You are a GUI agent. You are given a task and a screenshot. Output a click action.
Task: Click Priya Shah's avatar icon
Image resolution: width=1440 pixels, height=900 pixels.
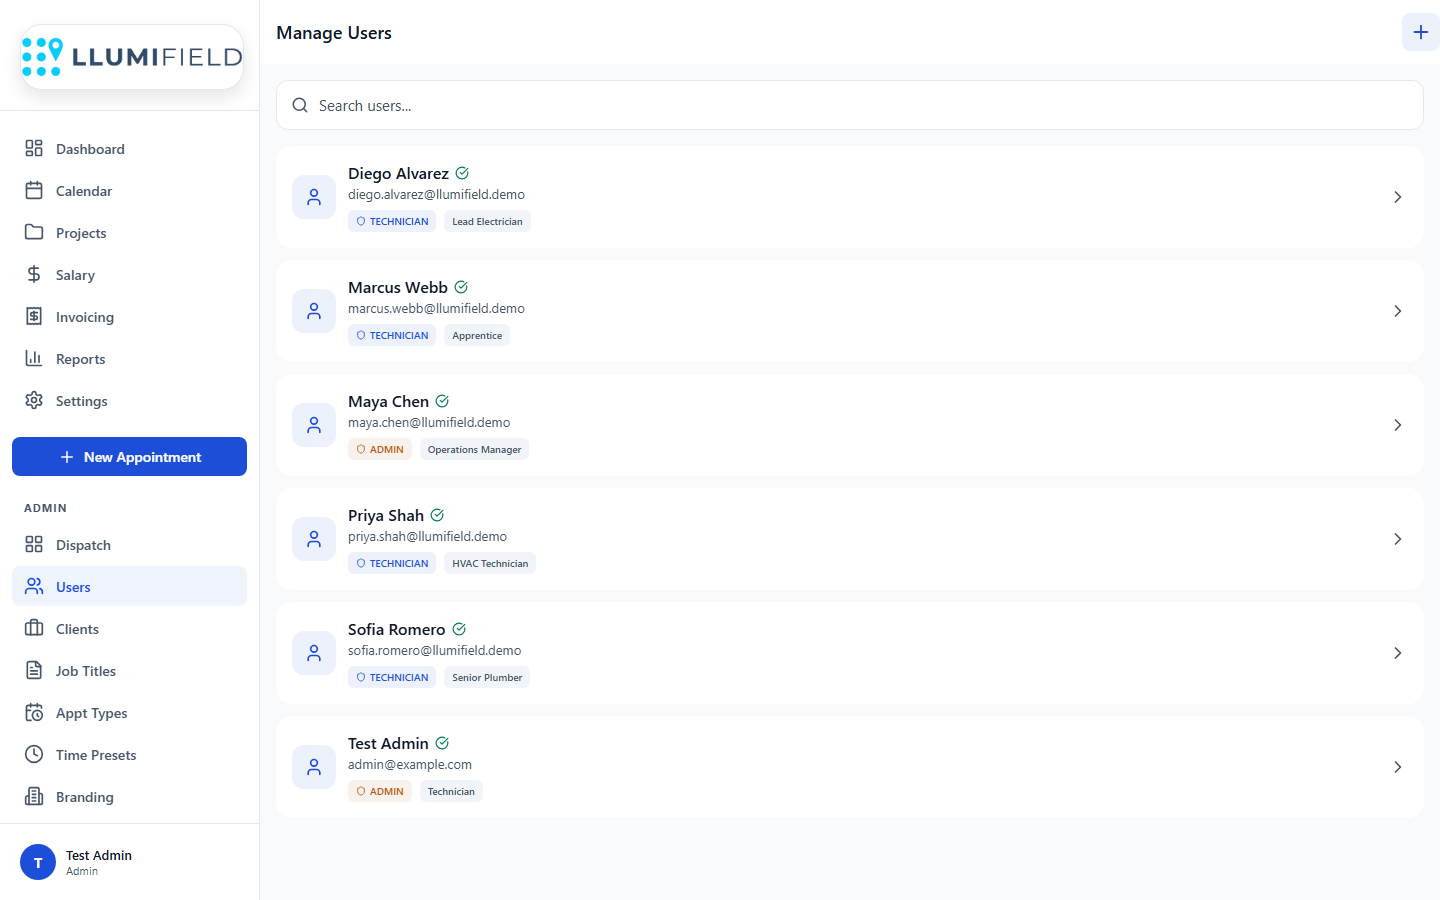coord(314,539)
